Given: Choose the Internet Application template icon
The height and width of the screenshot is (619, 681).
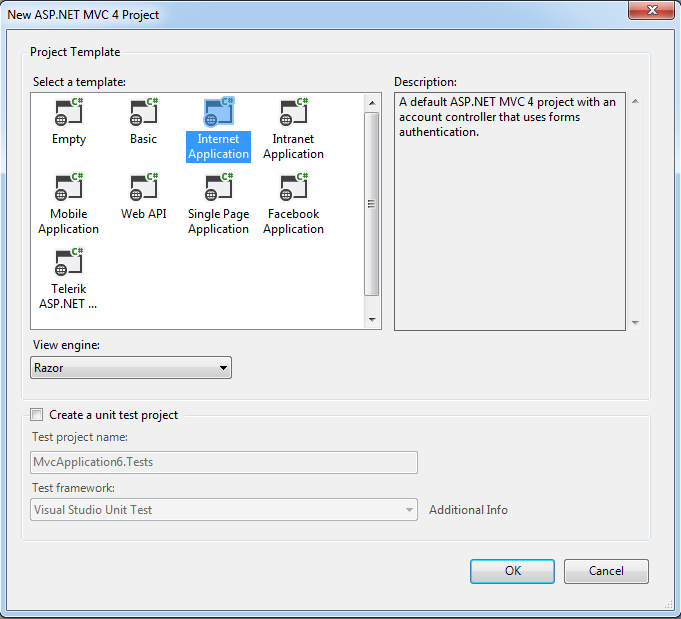Looking at the screenshot, I should tap(219, 112).
